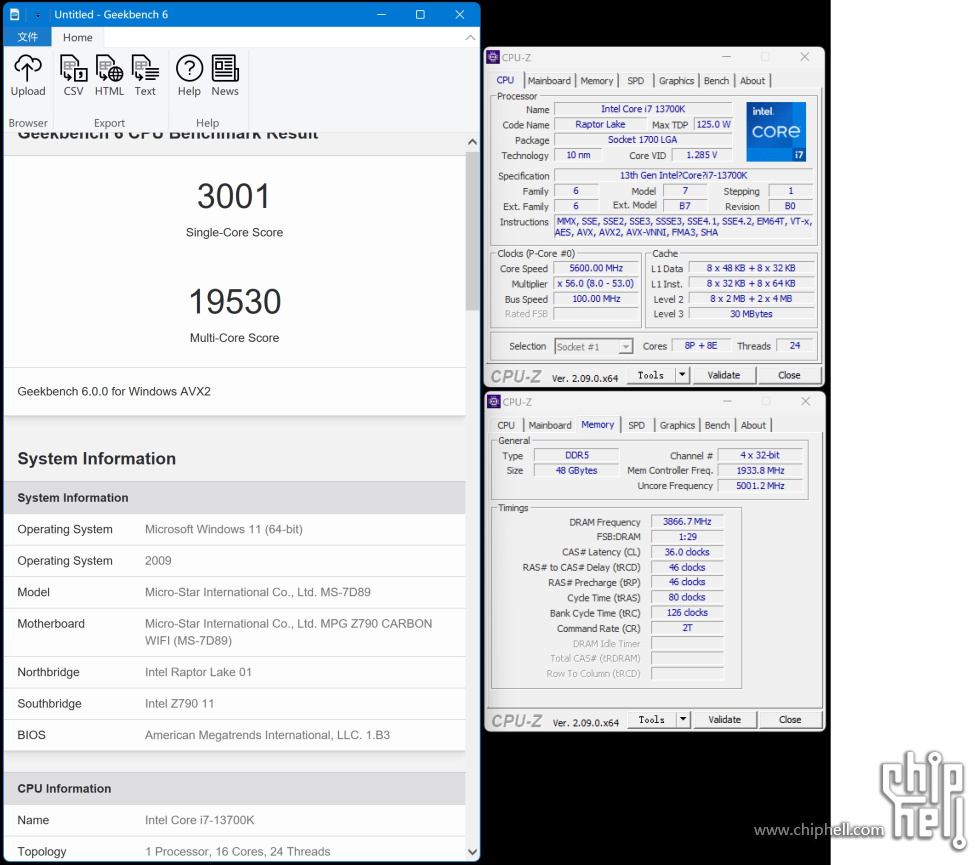Minimize the Geekbench 6 window
980x865 pixels.
point(381,14)
